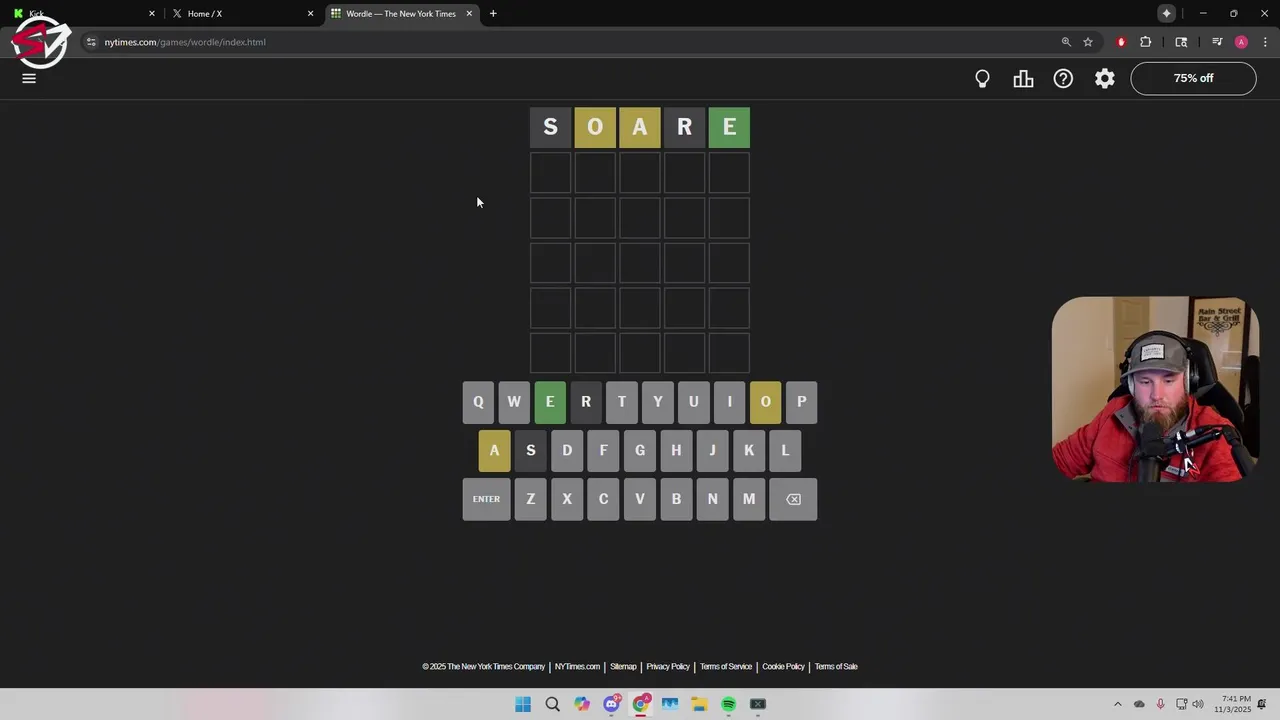Tap the W key on Wordle keyboard

(514, 402)
